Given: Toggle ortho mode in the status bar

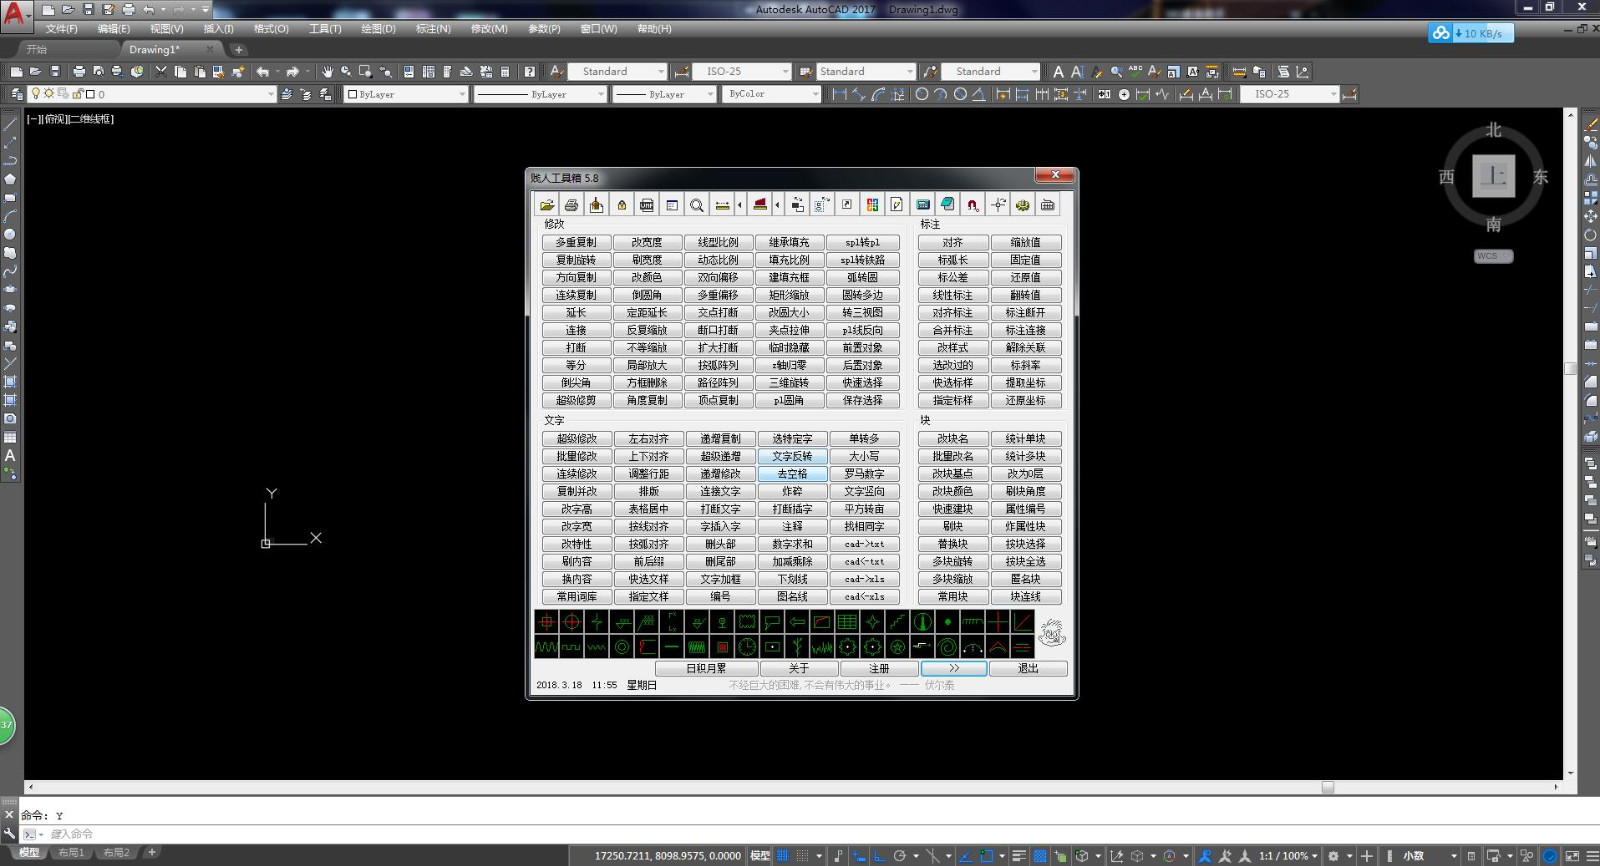Looking at the screenshot, I should [880, 856].
